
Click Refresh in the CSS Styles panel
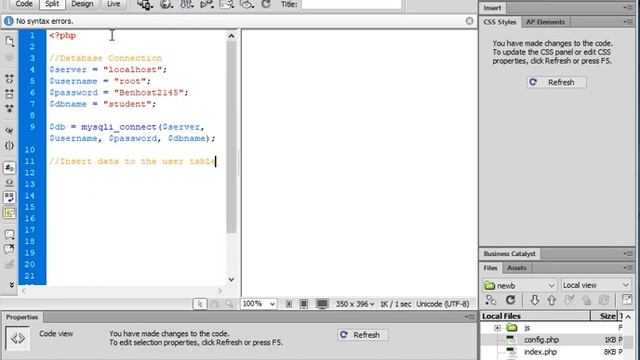(x=556, y=82)
